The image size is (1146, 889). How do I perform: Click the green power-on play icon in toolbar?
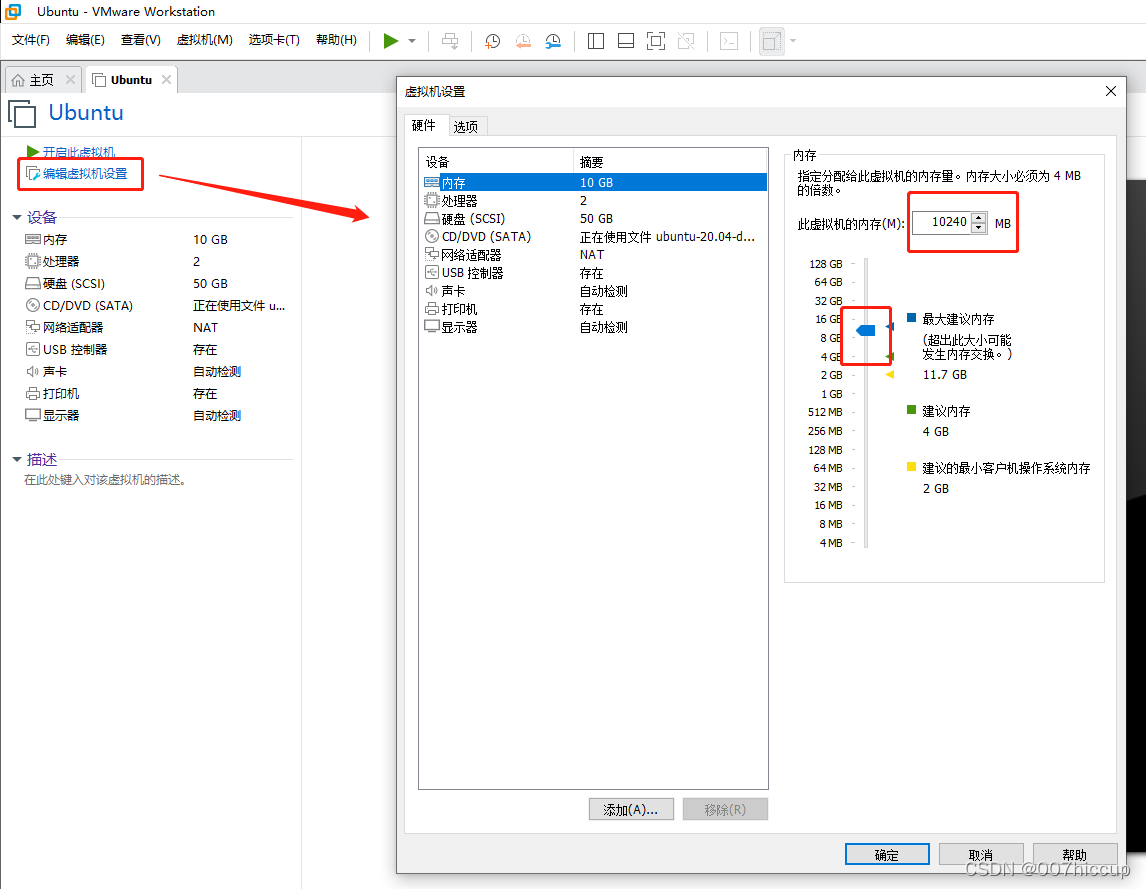(x=391, y=41)
